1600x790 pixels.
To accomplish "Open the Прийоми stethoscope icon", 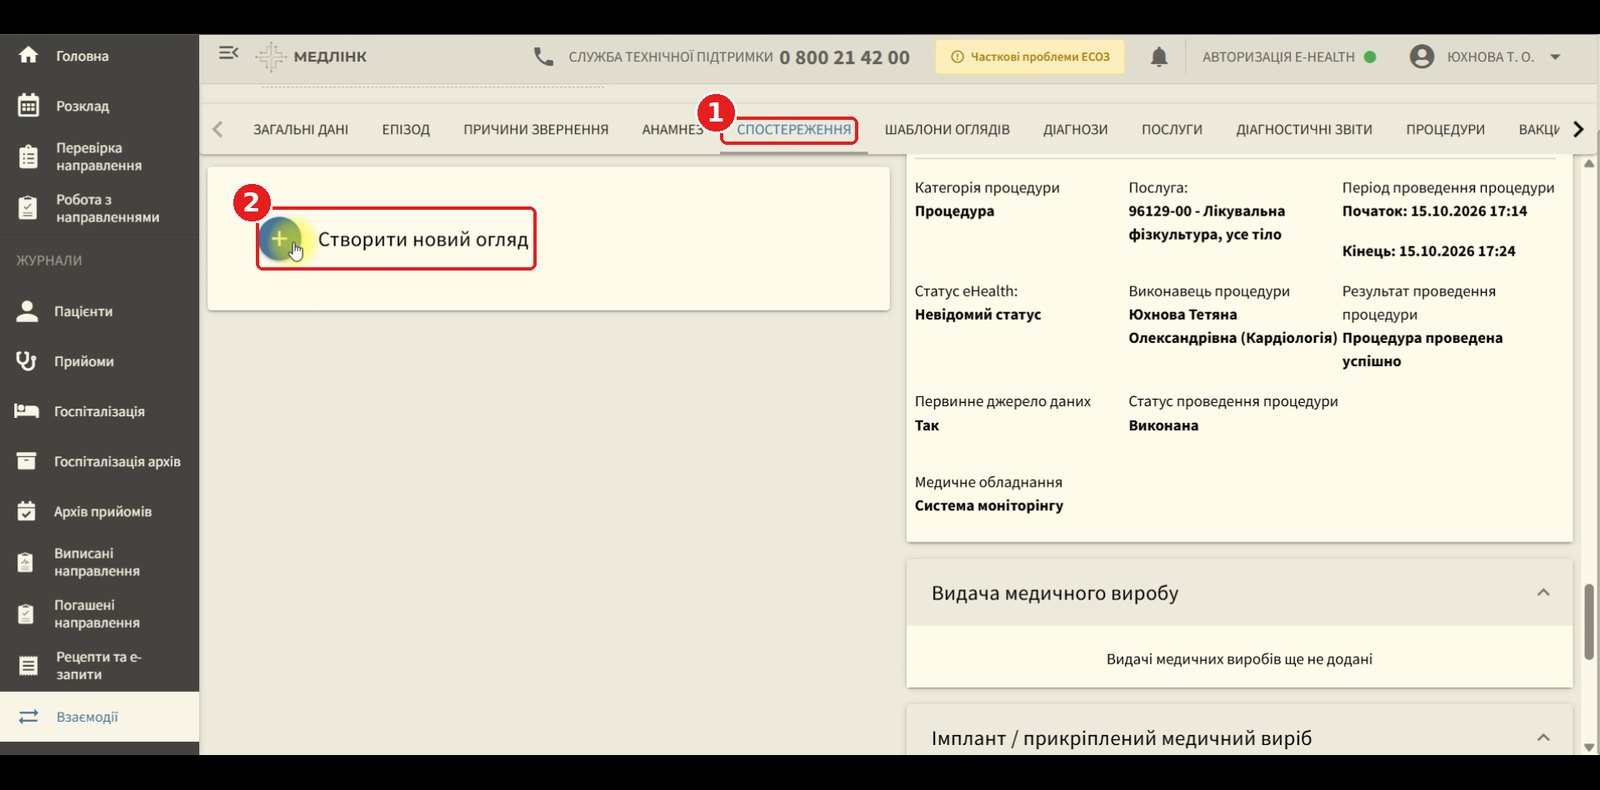I will pos(27,361).
